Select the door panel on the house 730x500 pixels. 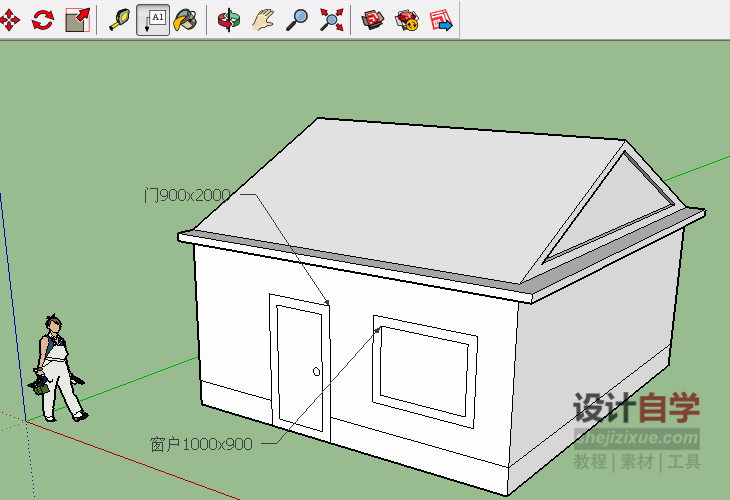tap(300, 367)
